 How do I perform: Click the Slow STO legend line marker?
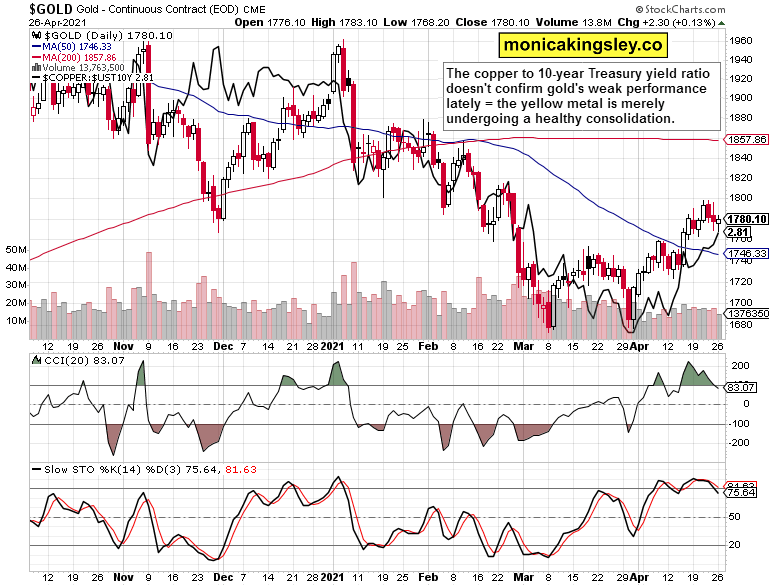36,467
